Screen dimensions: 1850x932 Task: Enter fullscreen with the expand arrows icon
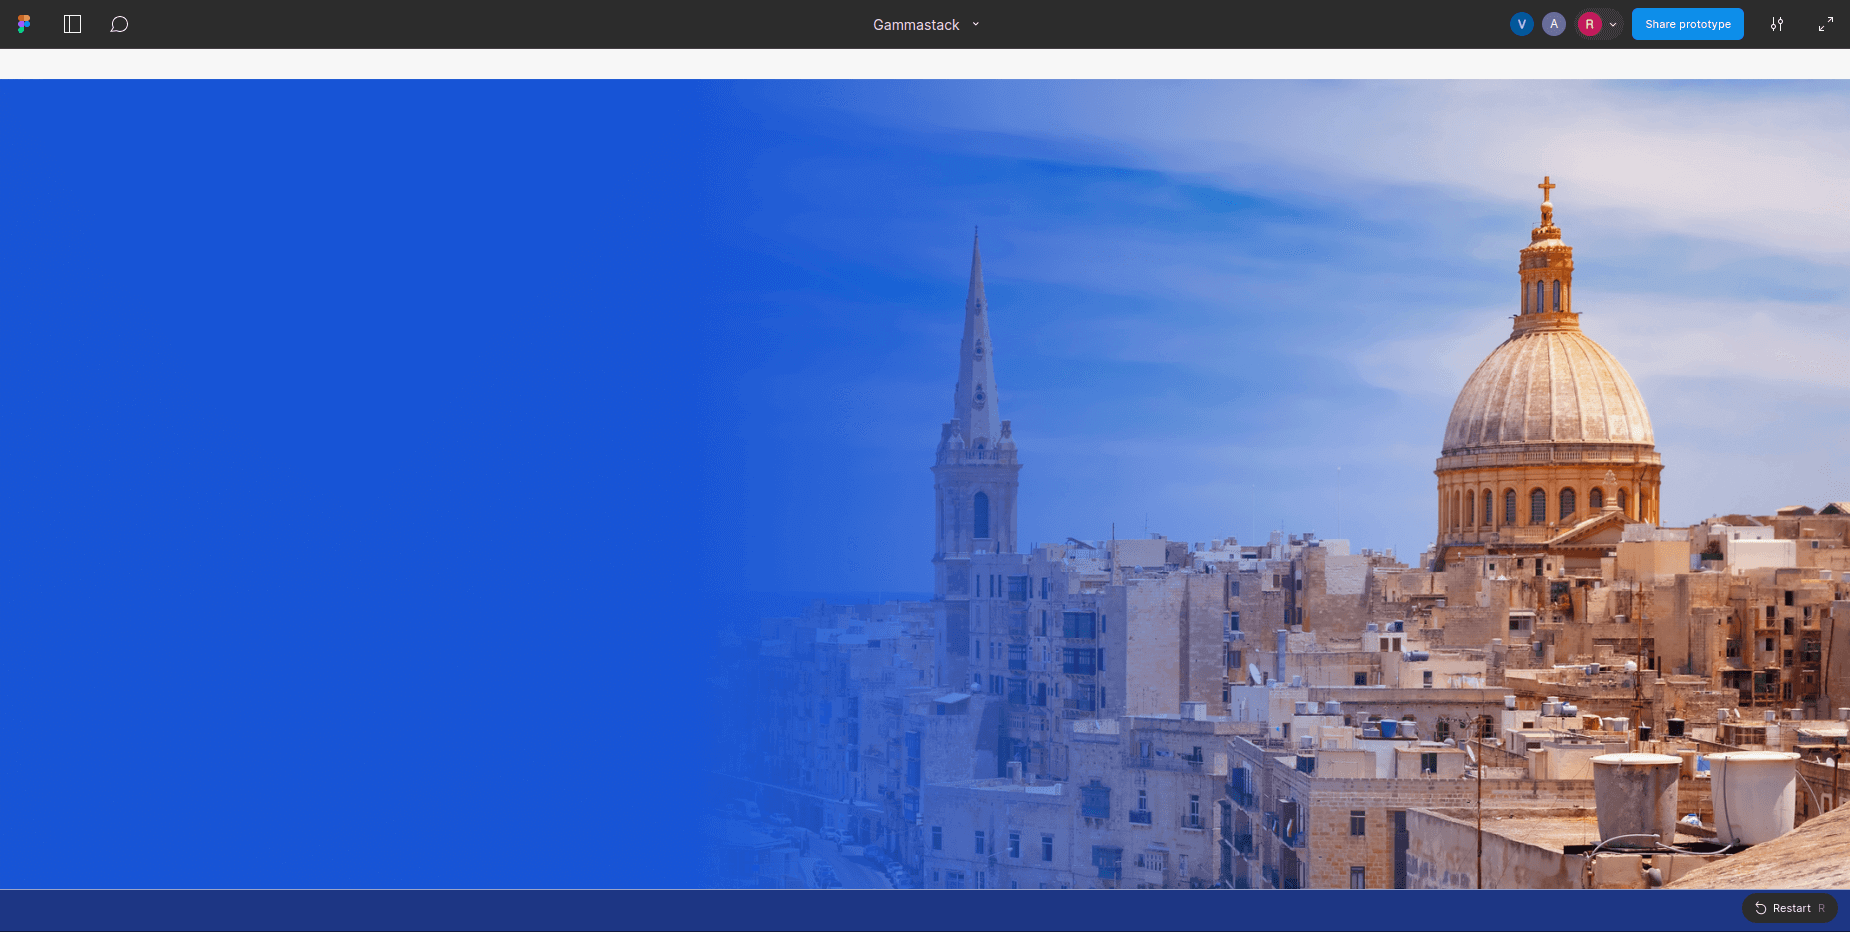click(1826, 24)
